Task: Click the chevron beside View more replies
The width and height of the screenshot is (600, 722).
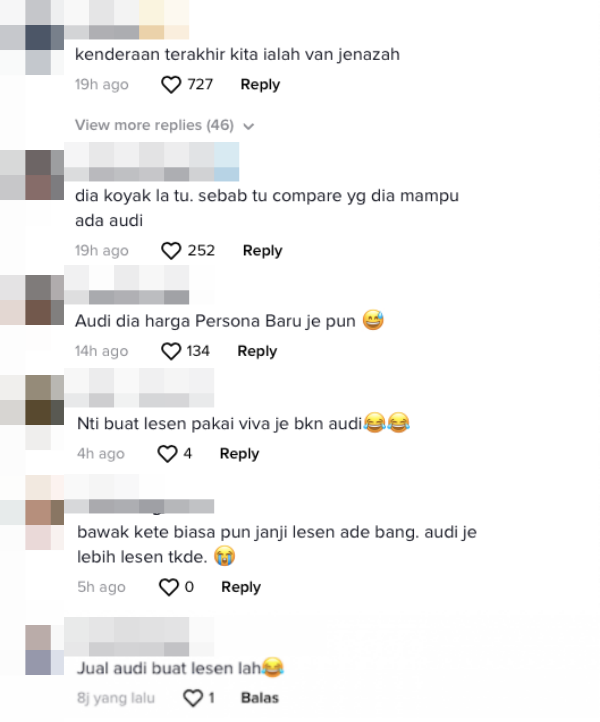Action: pos(249,126)
